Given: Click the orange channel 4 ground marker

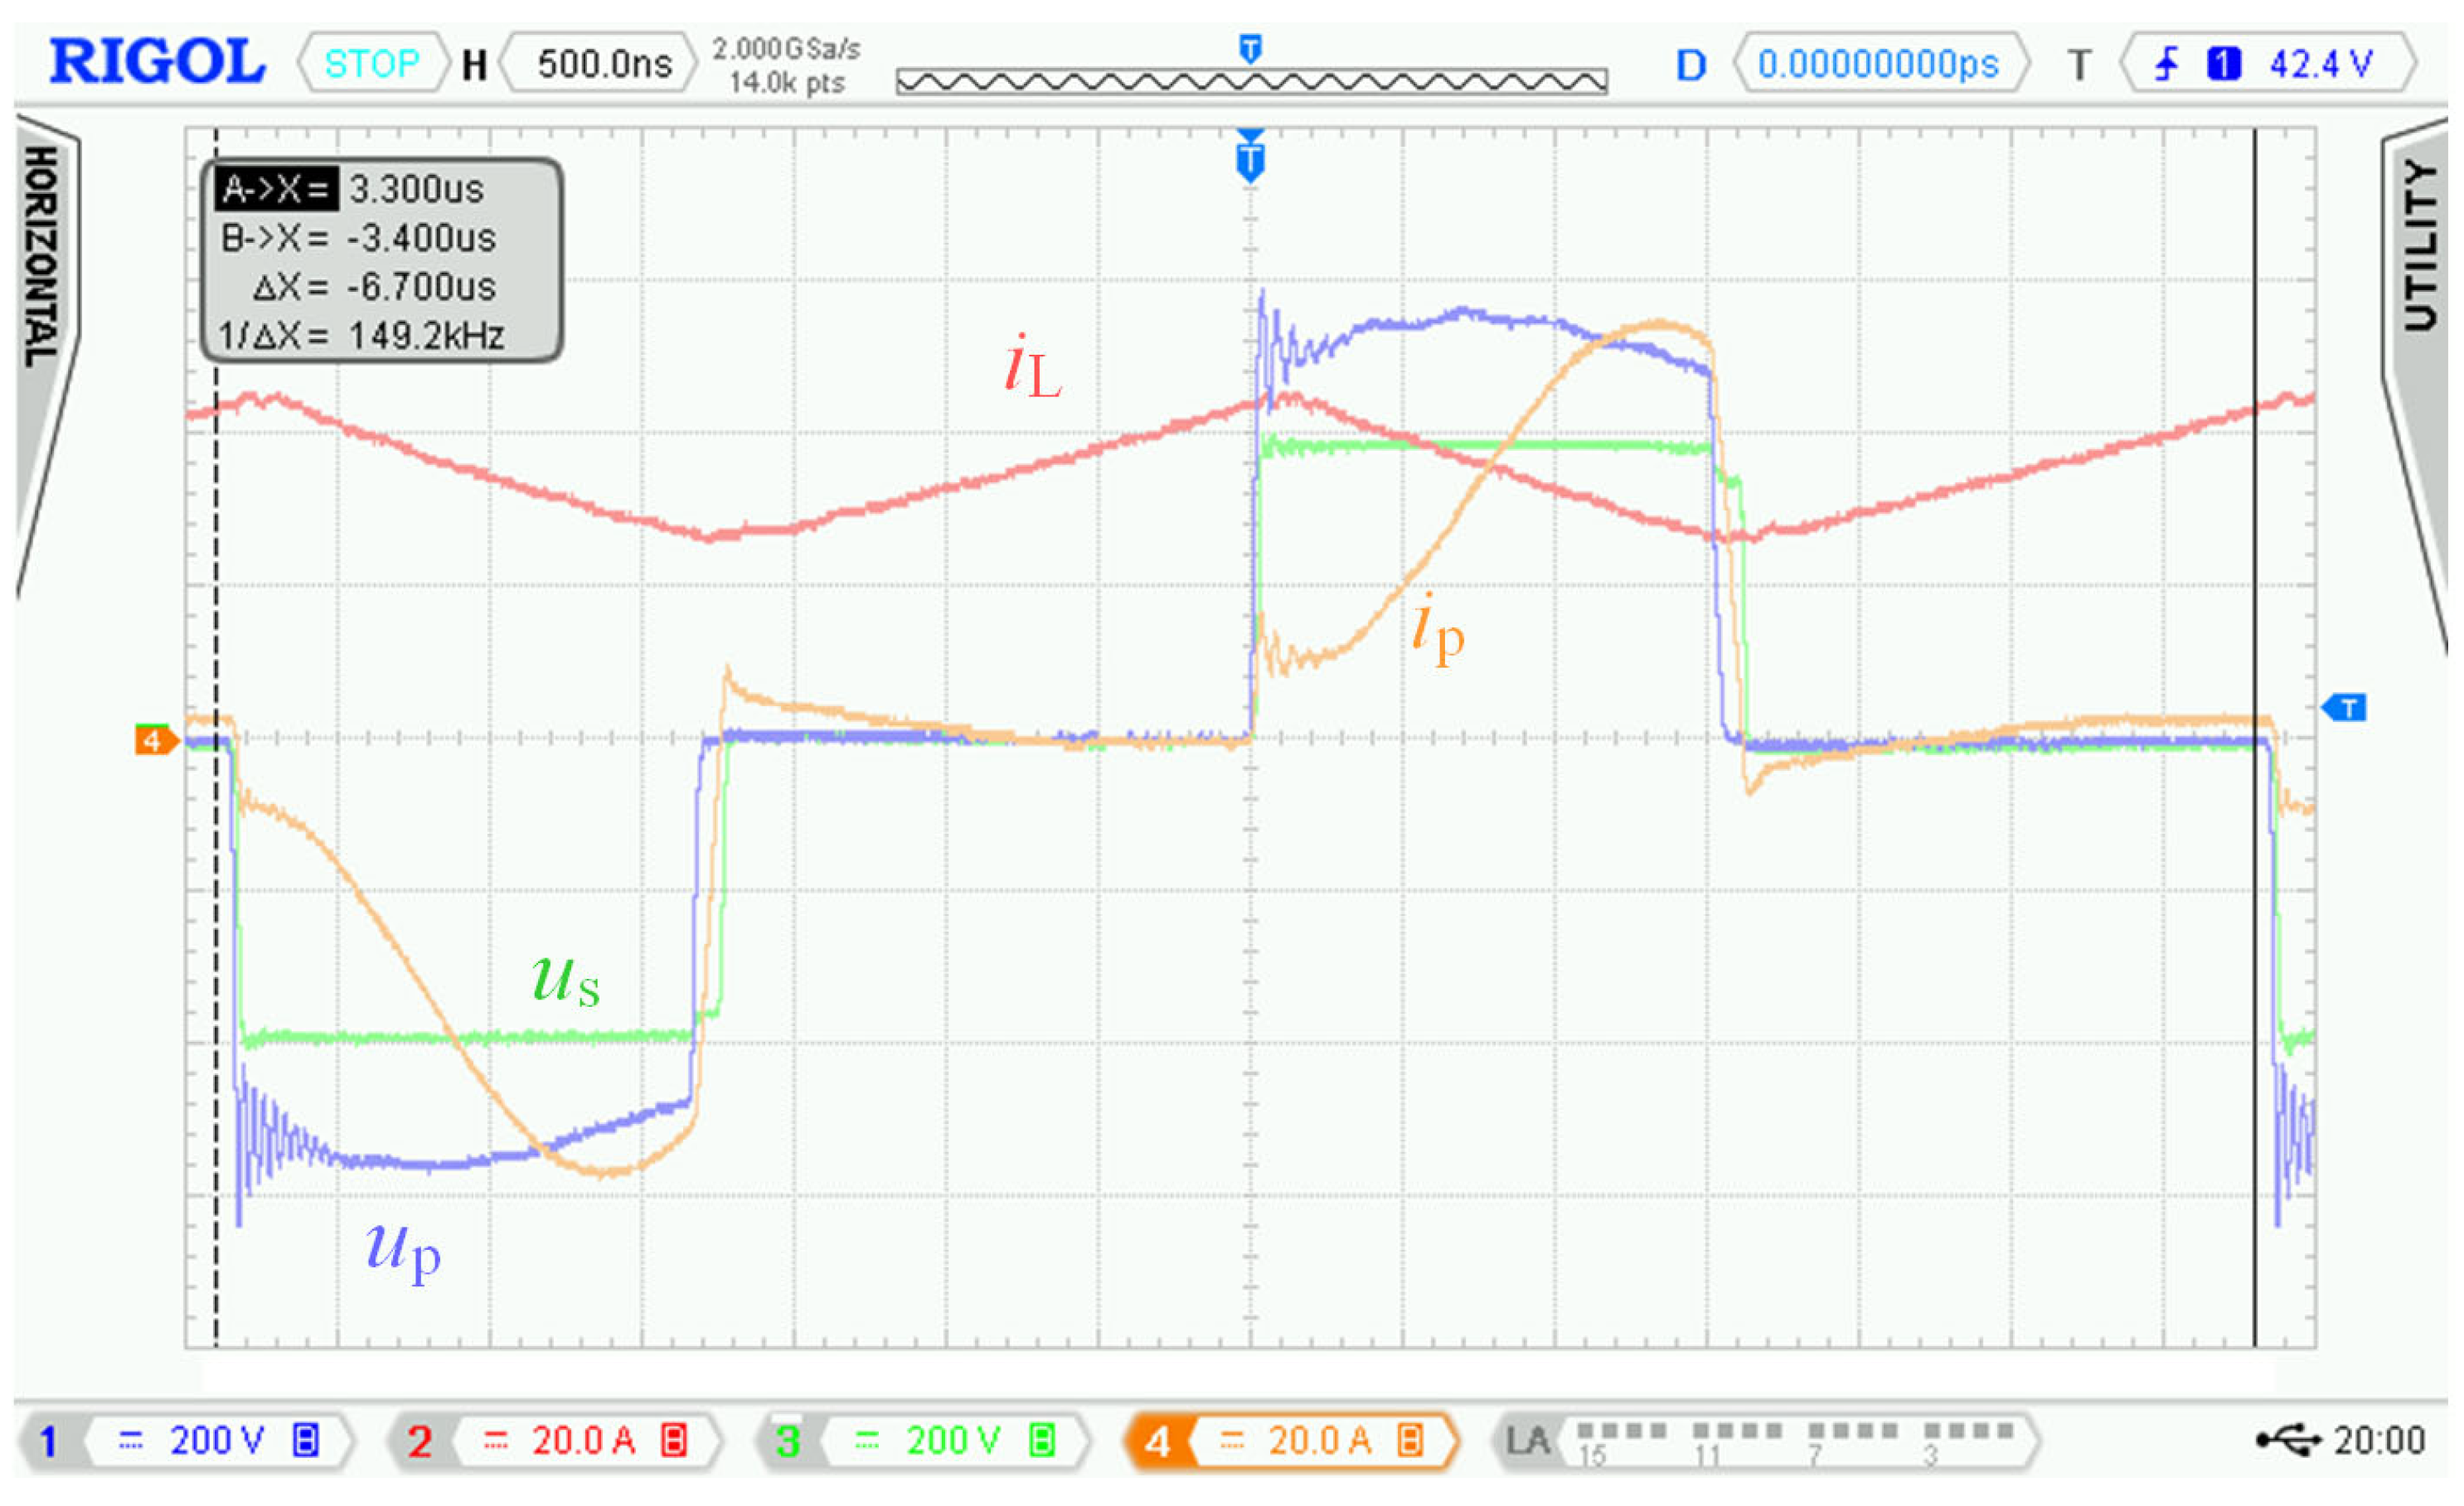Looking at the screenshot, I should (x=154, y=740).
